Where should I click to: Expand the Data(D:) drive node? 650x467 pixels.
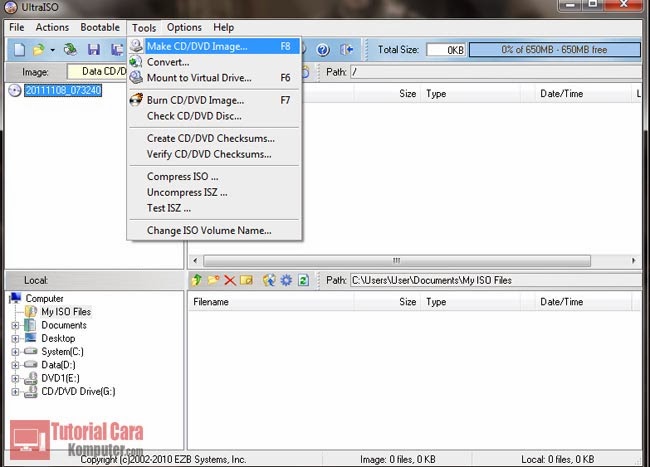pos(15,365)
